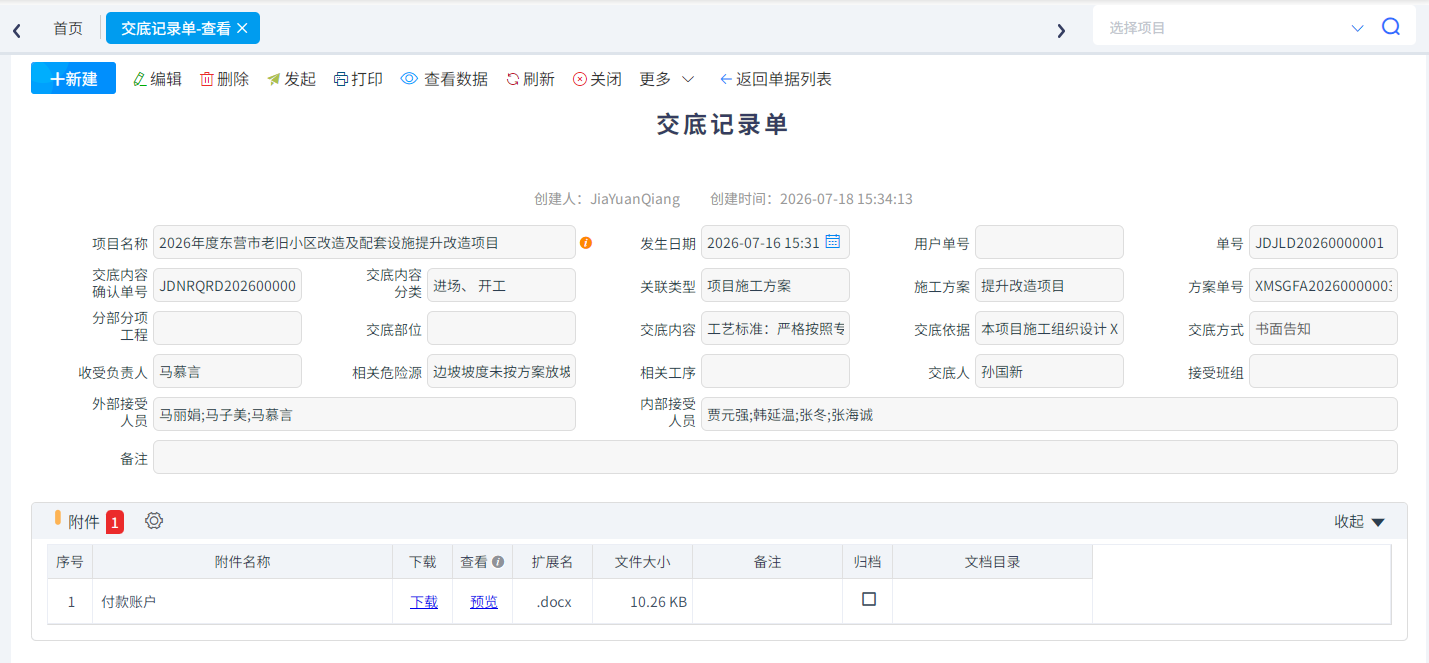Open attachment settings gear icon
Image resolution: width=1429 pixels, height=663 pixels.
[x=154, y=521]
